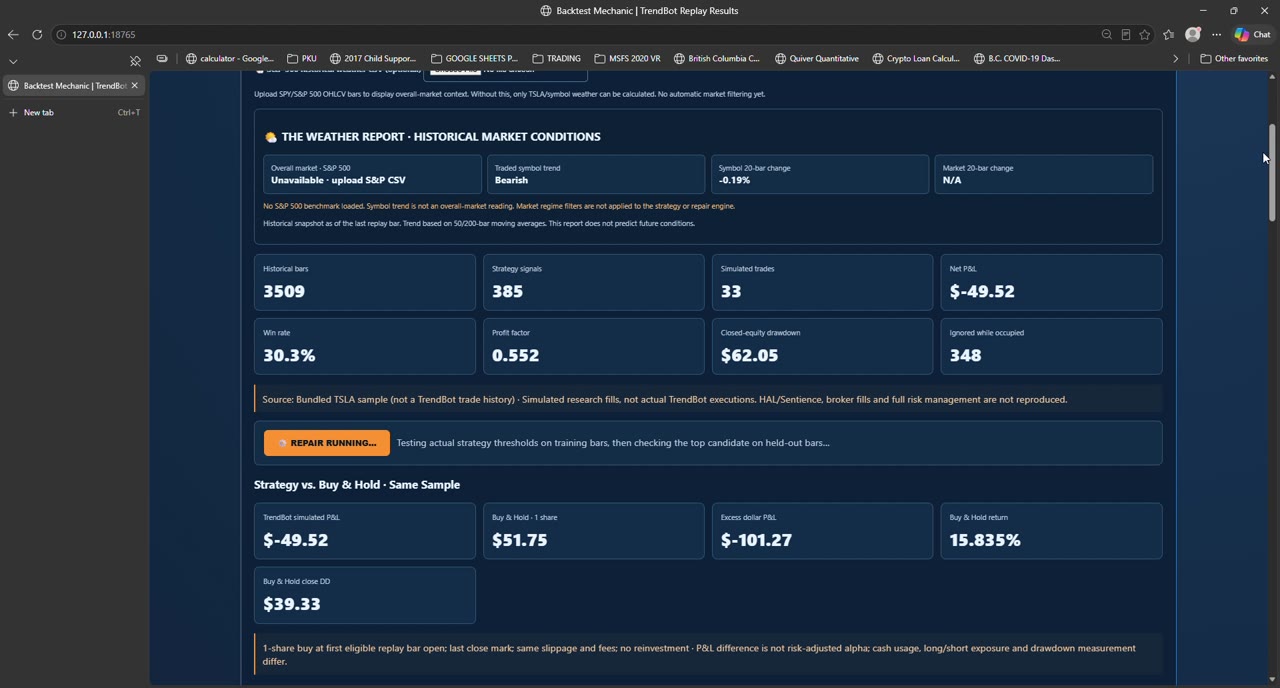Click the page vertical scrollbar thumb
Viewport: 1280px width, 688px height.
point(1272,172)
